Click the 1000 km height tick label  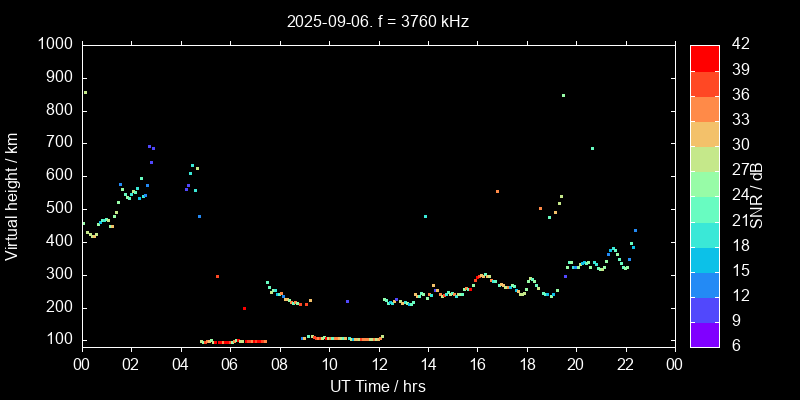[x=54, y=45]
